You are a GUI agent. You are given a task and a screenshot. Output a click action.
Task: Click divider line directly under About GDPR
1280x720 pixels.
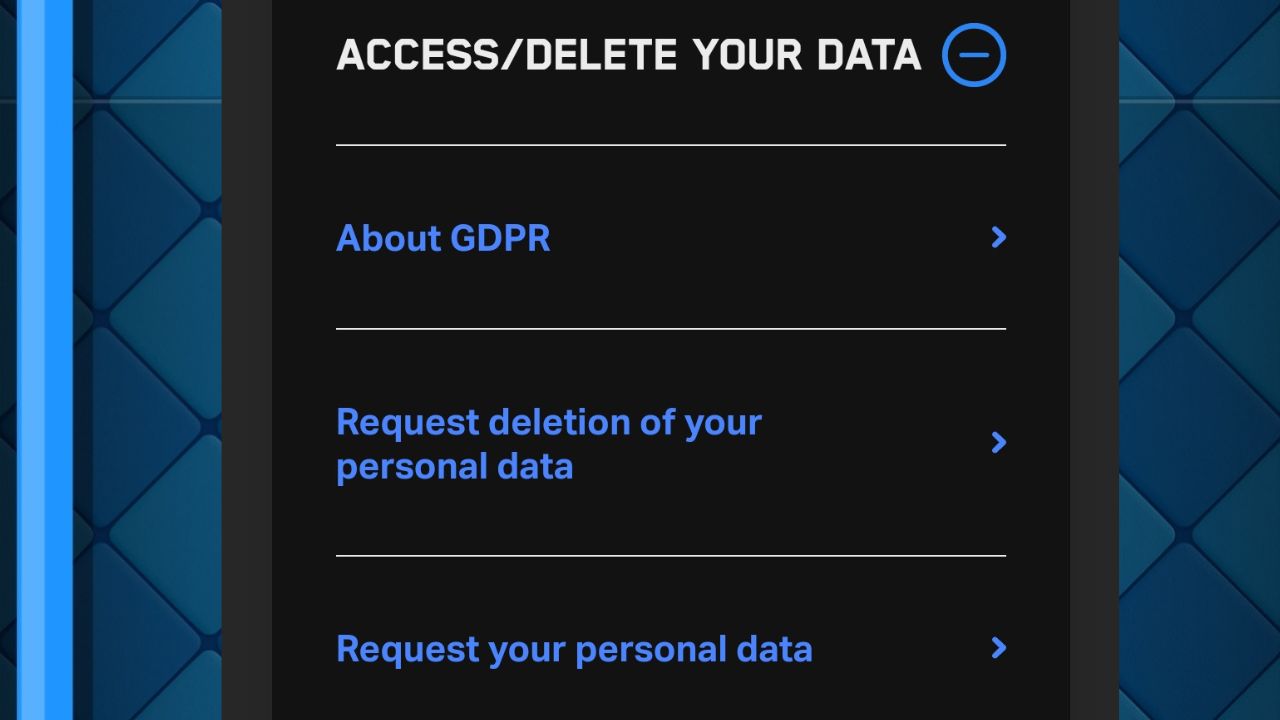670,328
